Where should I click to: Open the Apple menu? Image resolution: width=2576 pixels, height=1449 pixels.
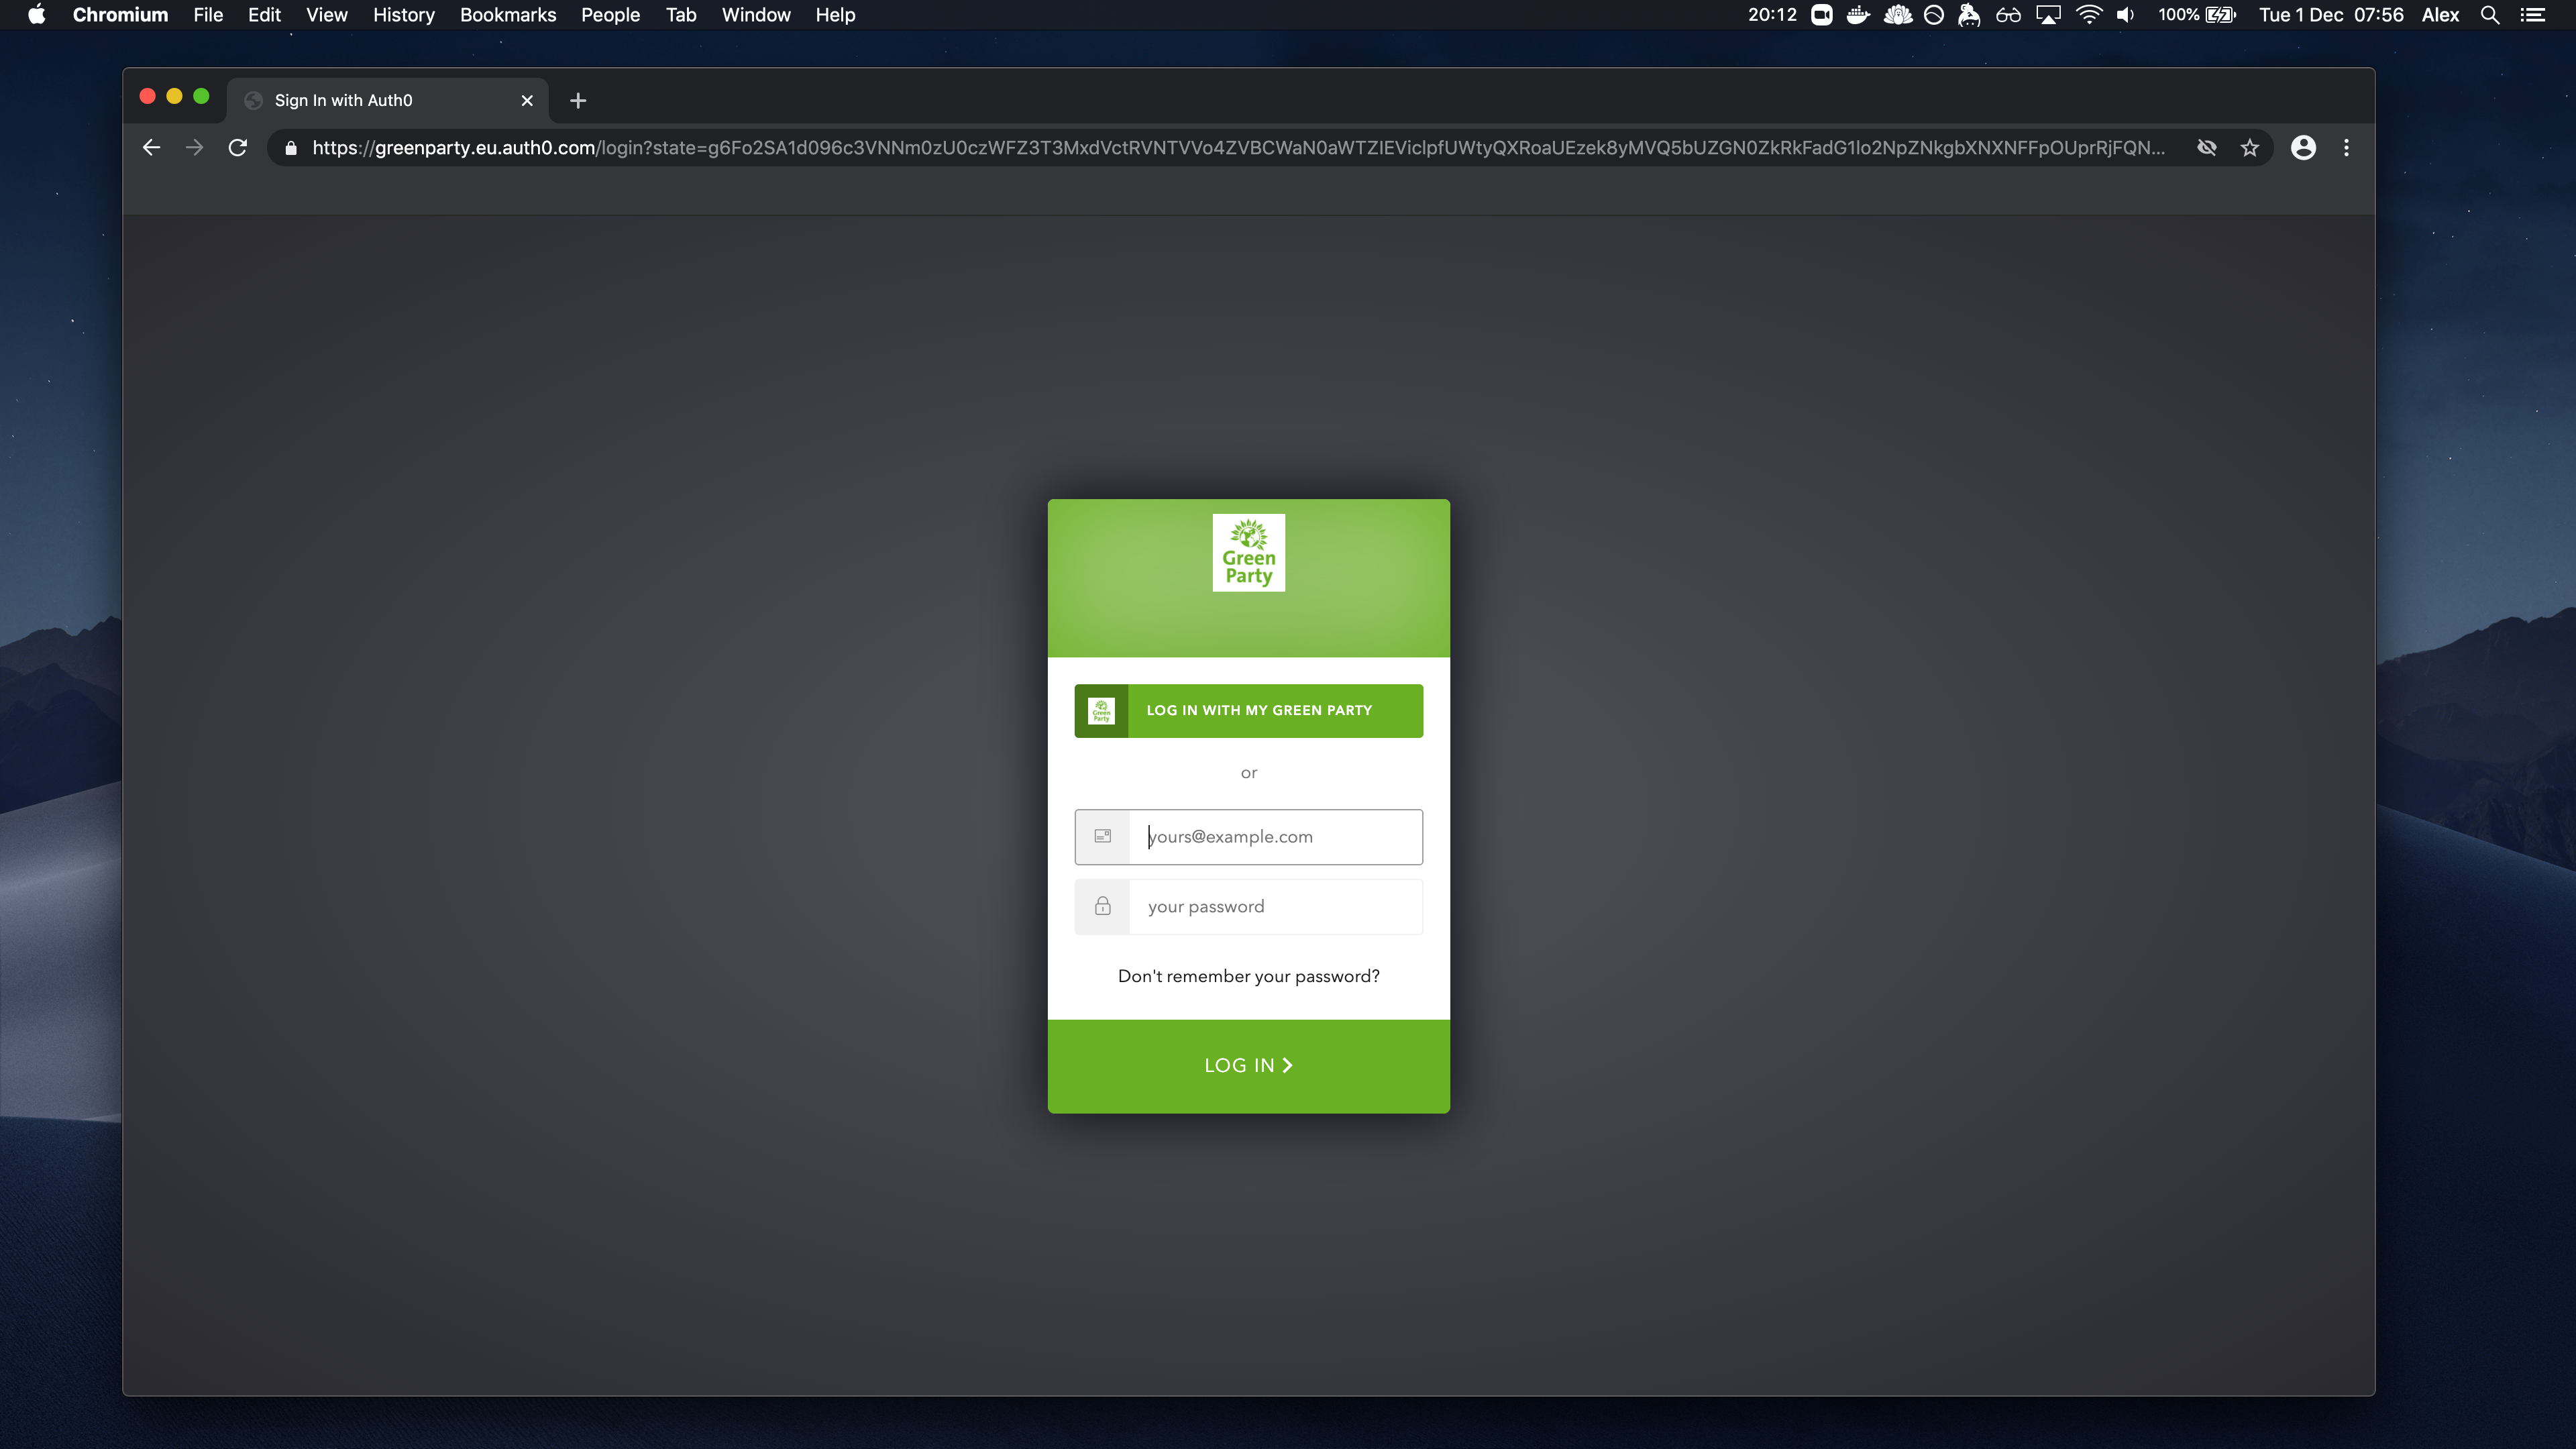(x=36, y=15)
